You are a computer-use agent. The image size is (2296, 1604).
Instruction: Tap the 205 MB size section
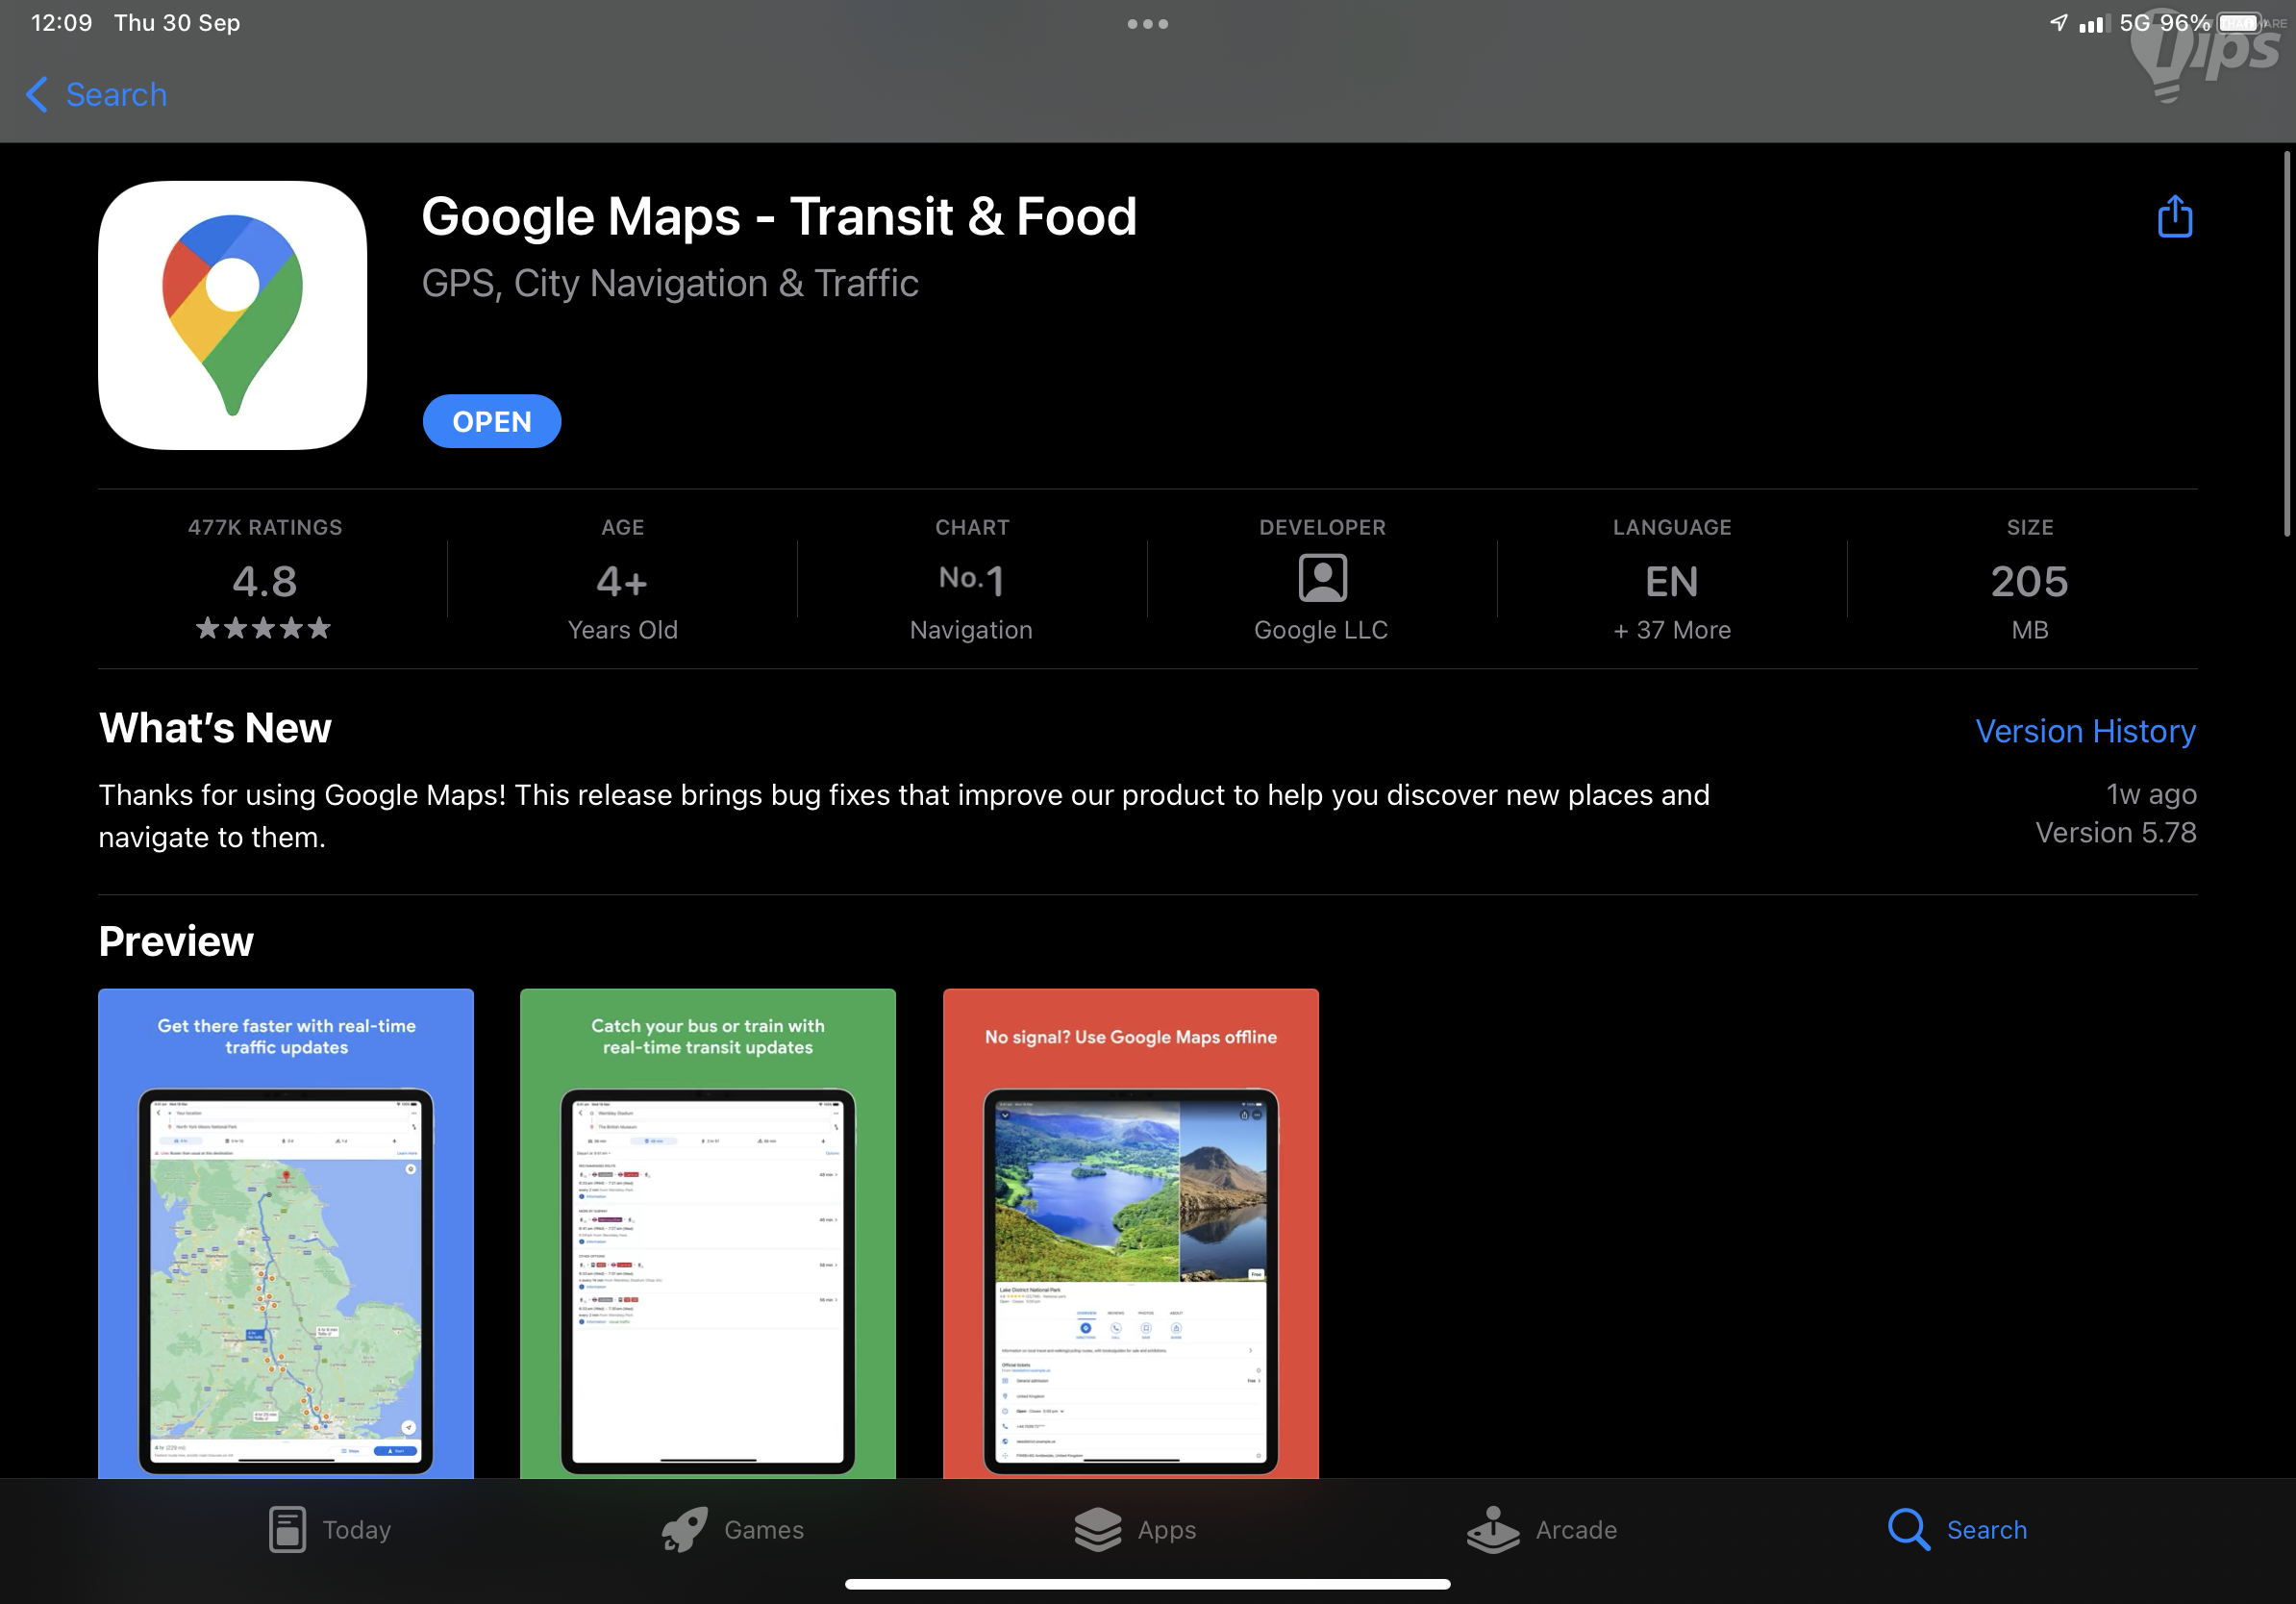(2028, 581)
